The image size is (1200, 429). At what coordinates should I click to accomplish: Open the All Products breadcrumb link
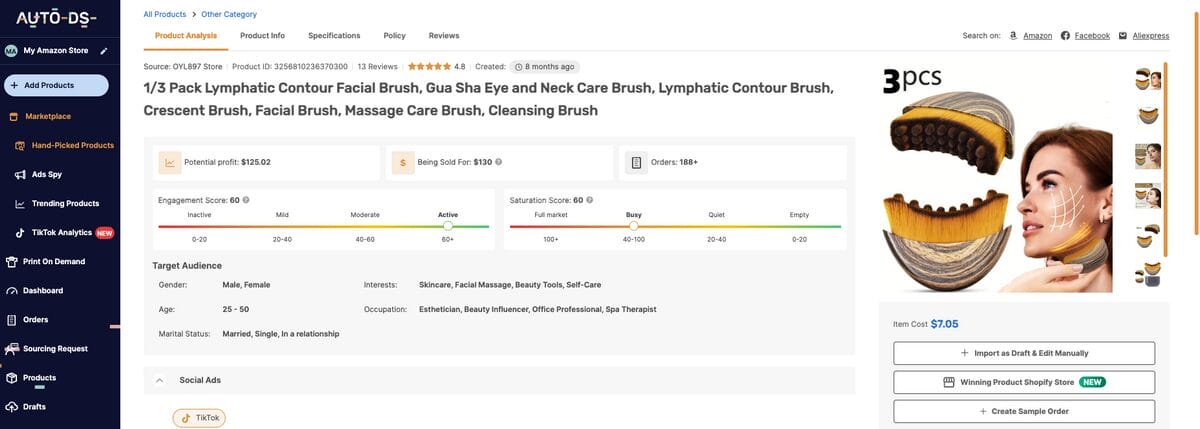click(x=165, y=14)
